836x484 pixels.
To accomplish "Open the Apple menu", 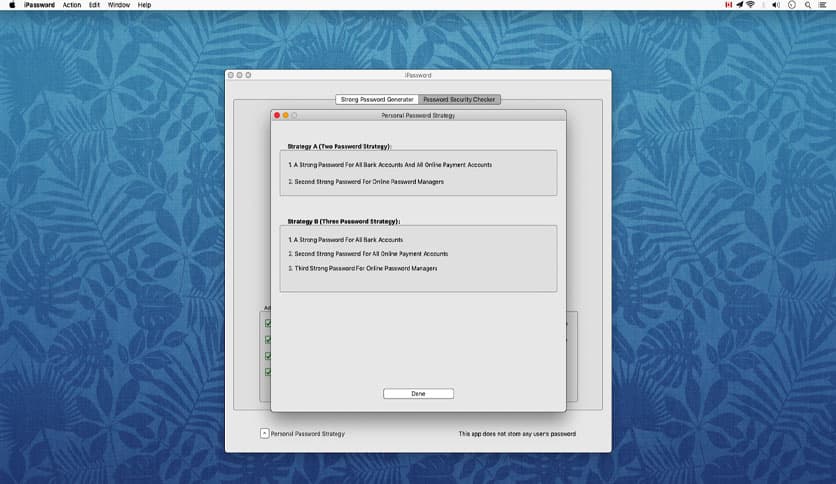I will pos(12,5).
